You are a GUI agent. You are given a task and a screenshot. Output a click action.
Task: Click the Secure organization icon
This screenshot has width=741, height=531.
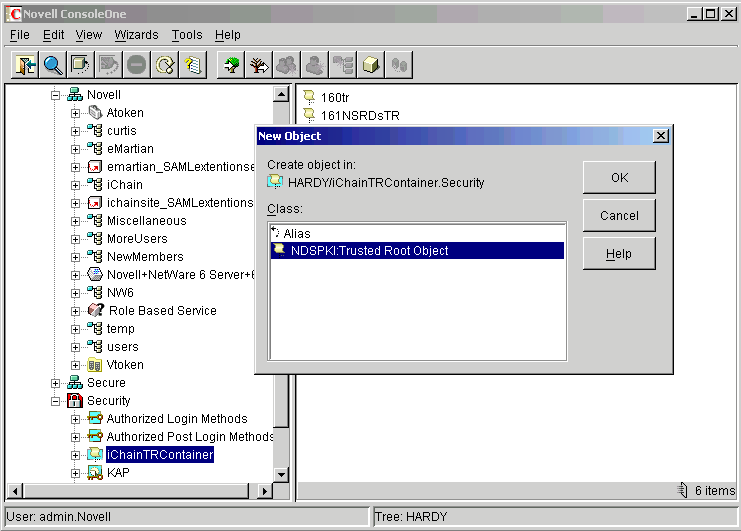[75, 383]
